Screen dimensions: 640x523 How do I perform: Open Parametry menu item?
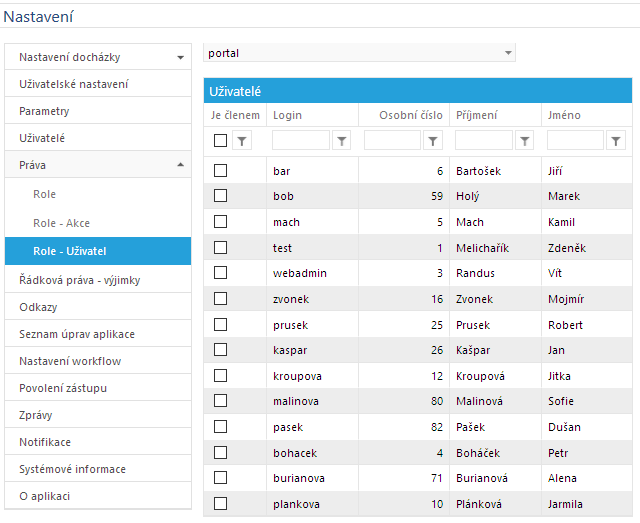pyautogui.click(x=98, y=111)
